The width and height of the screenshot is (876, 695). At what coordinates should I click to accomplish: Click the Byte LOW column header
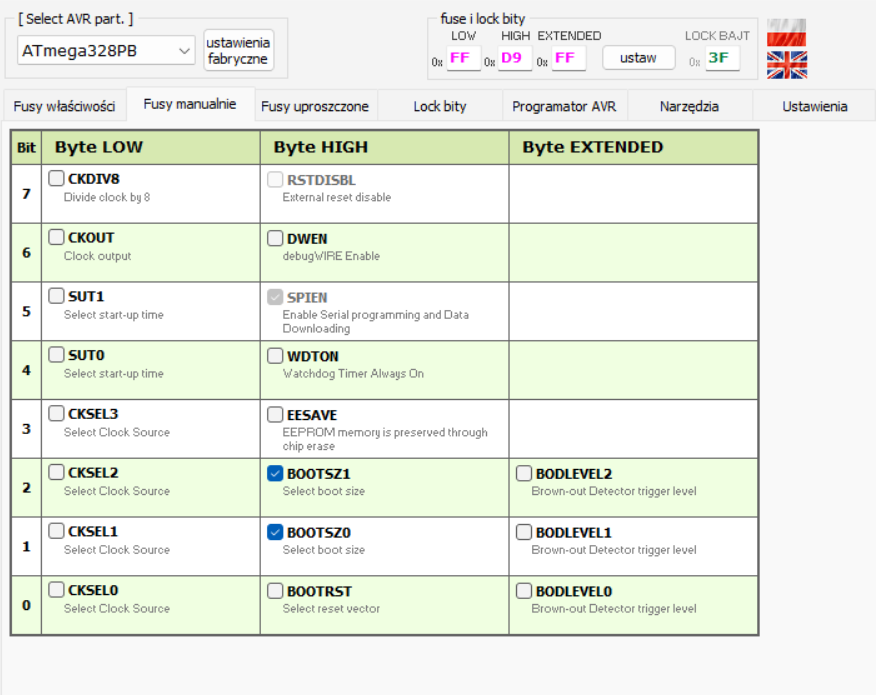(x=151, y=147)
